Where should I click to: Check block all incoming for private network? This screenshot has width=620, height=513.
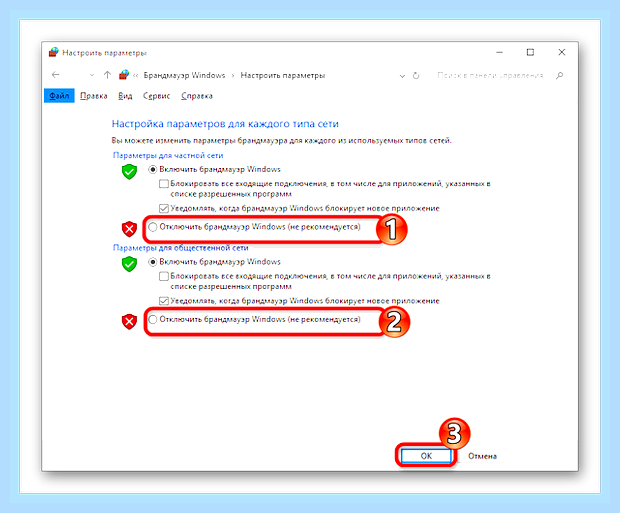click(x=164, y=184)
